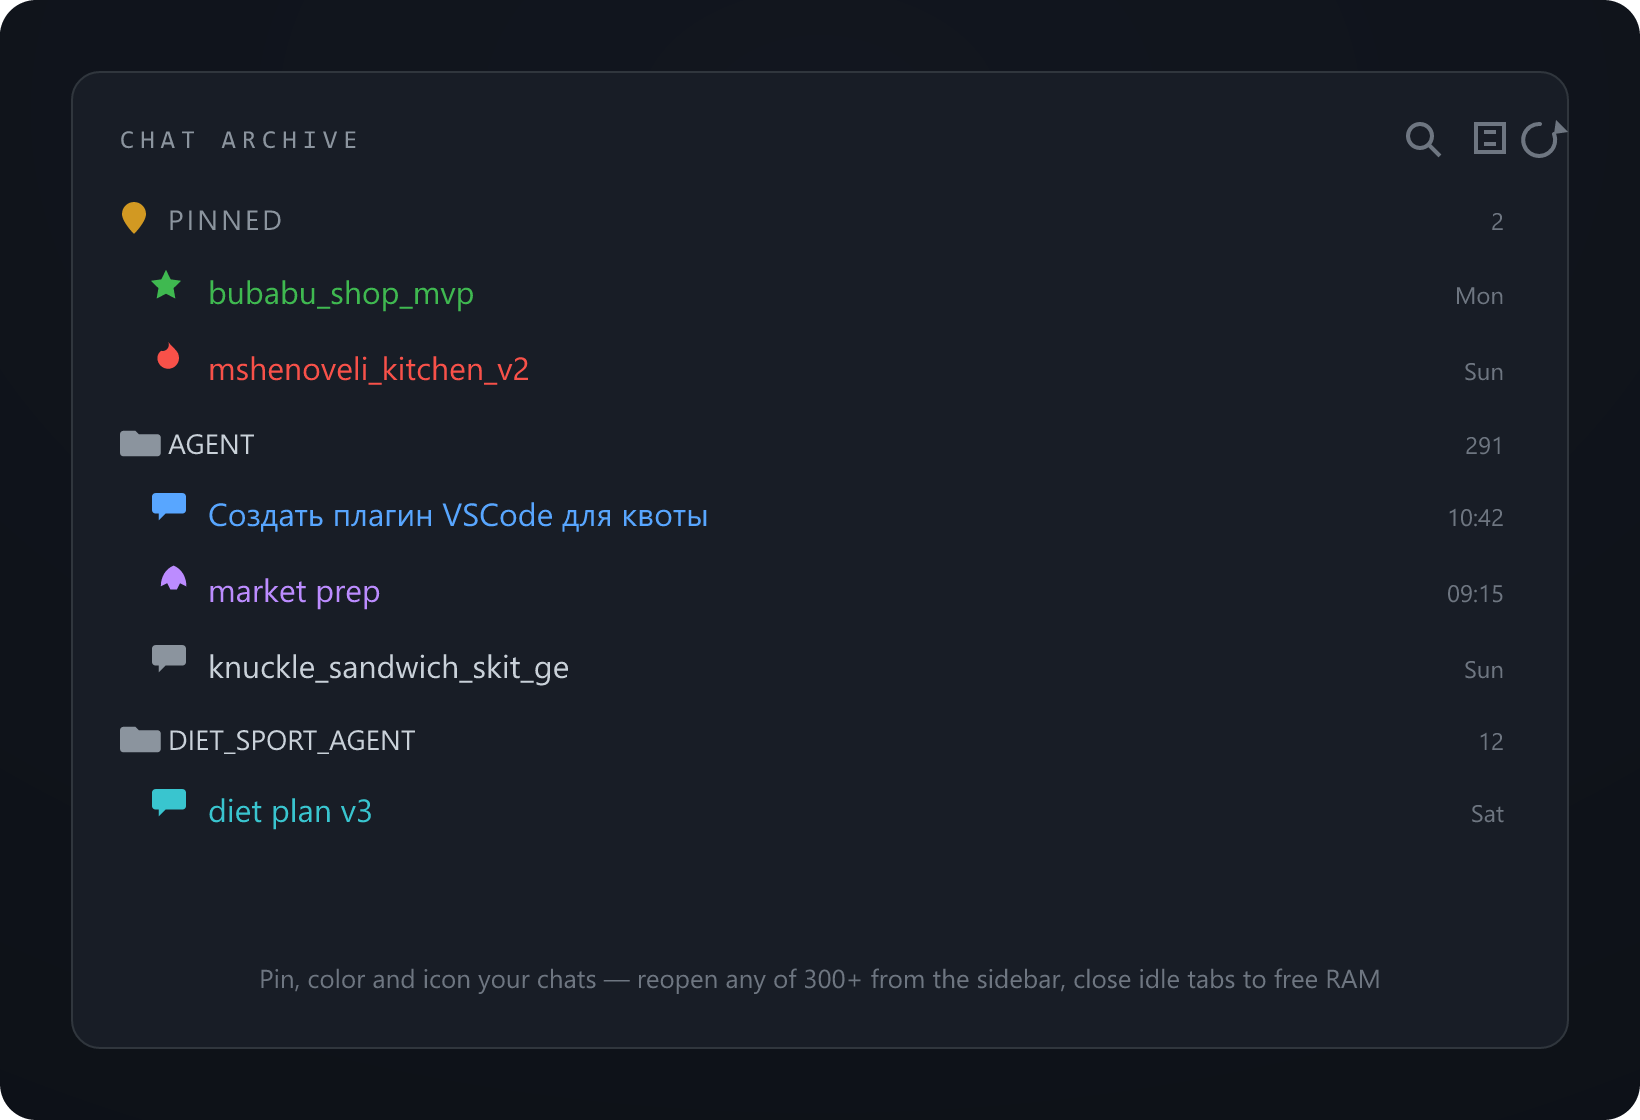Click the teal chat bubble icon for diet plan v3
This screenshot has height=1120, width=1640.
click(169, 802)
